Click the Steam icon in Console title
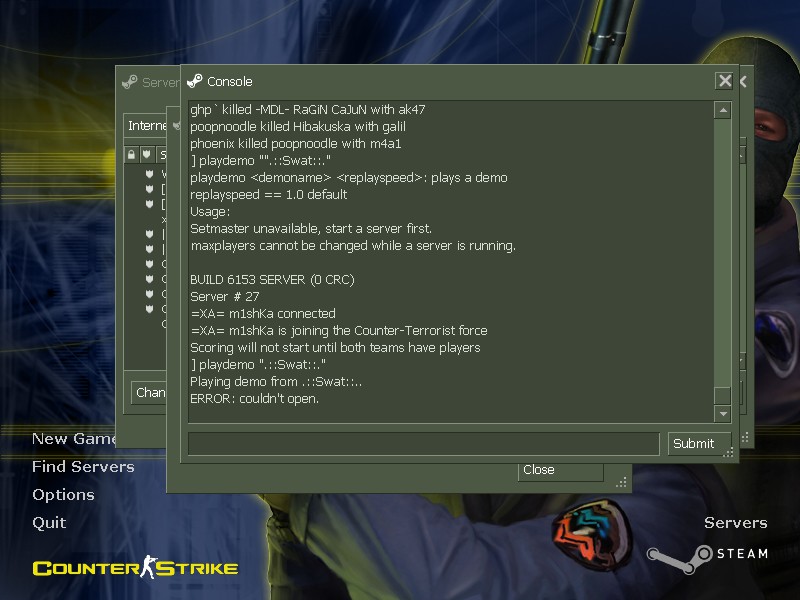This screenshot has height=600, width=800. tap(195, 81)
